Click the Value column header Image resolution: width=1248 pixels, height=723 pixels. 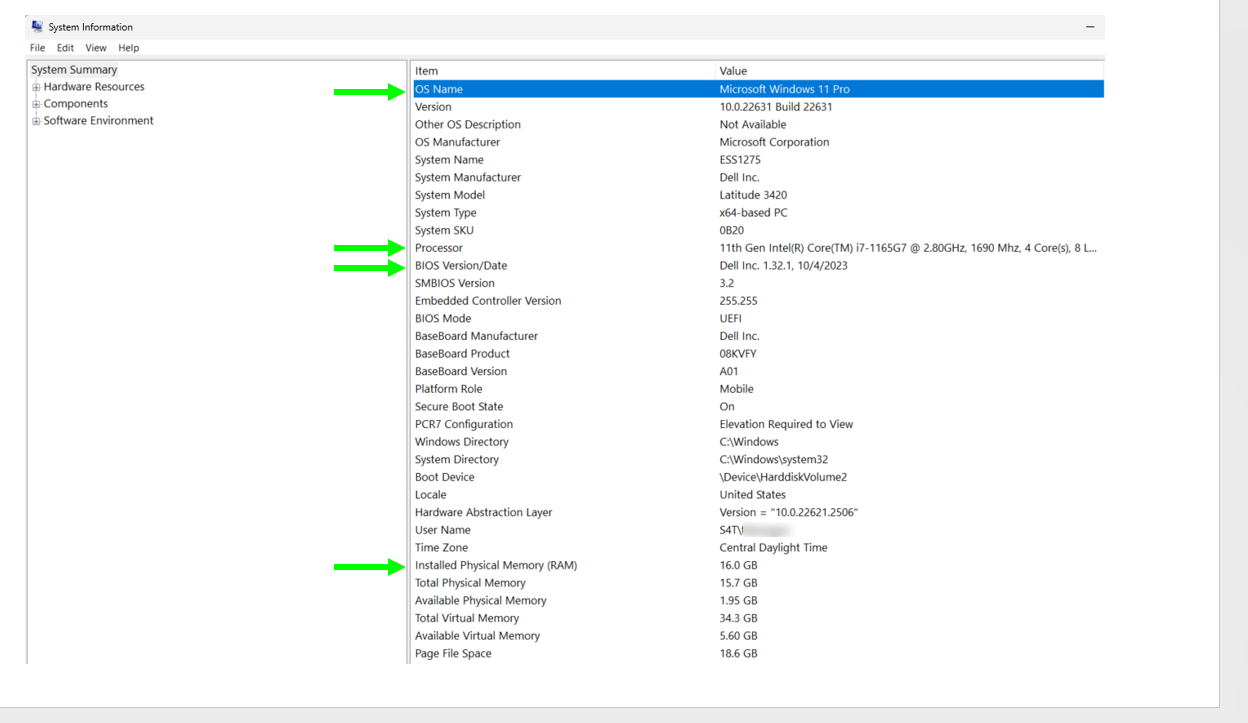733,71
